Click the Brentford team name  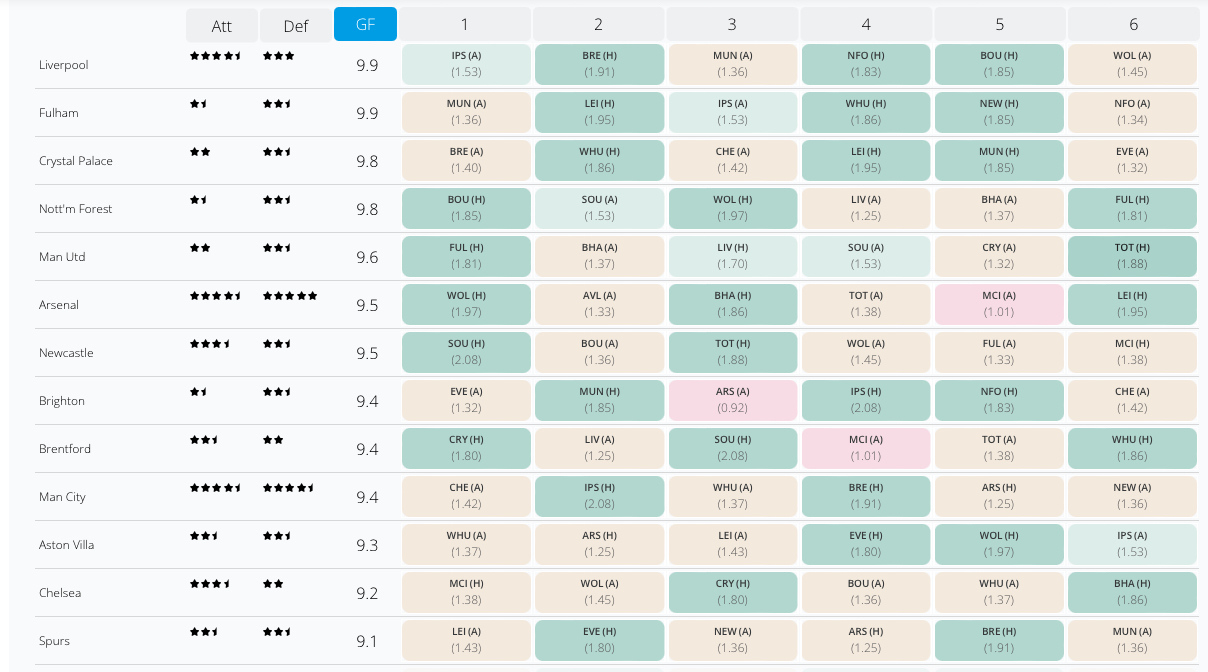65,449
